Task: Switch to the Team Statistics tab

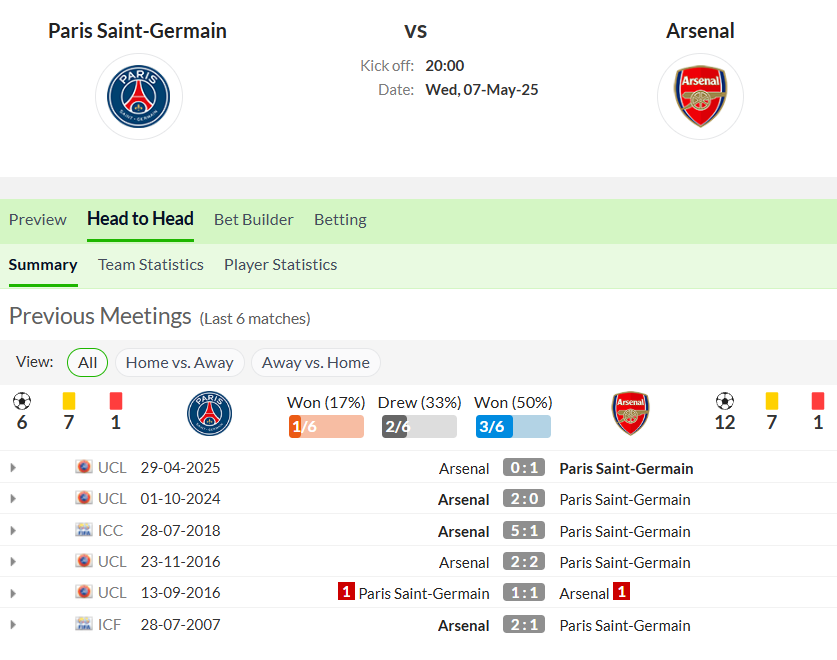Action: point(151,265)
